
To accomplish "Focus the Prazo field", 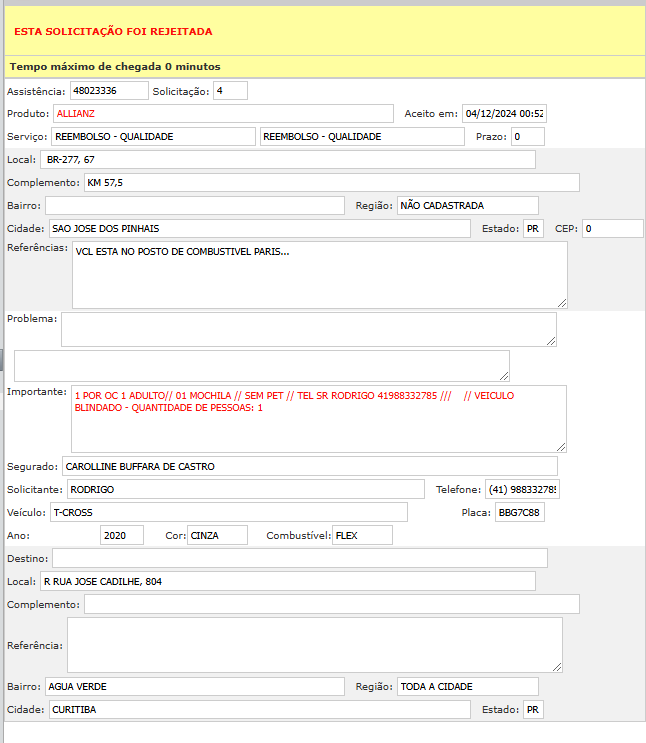I will pyautogui.click(x=527, y=137).
